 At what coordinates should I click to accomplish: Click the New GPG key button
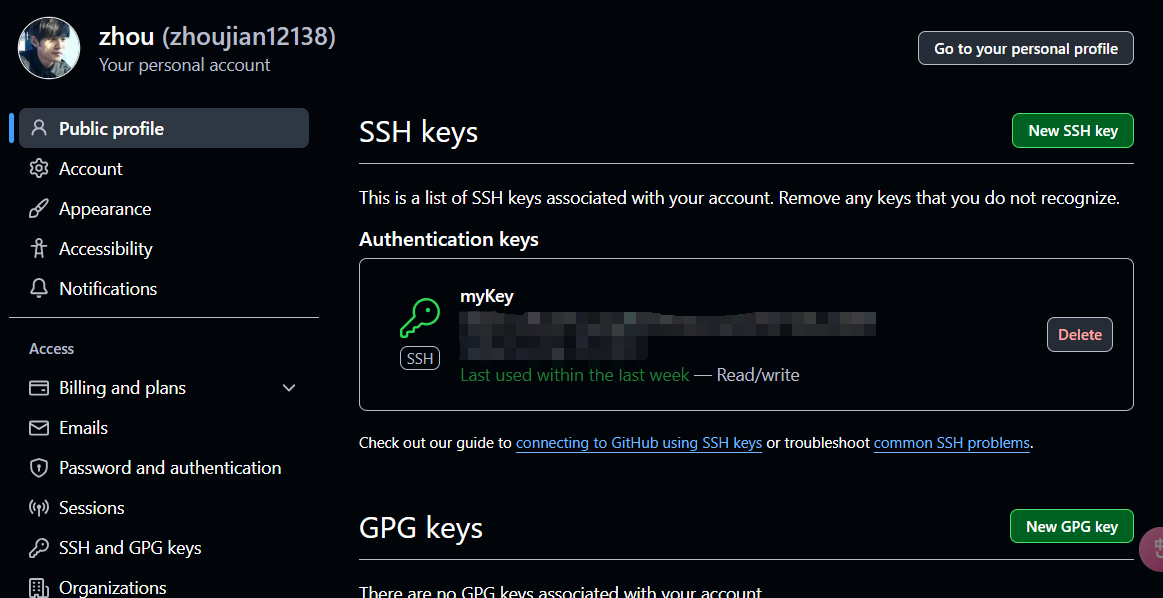(1072, 527)
